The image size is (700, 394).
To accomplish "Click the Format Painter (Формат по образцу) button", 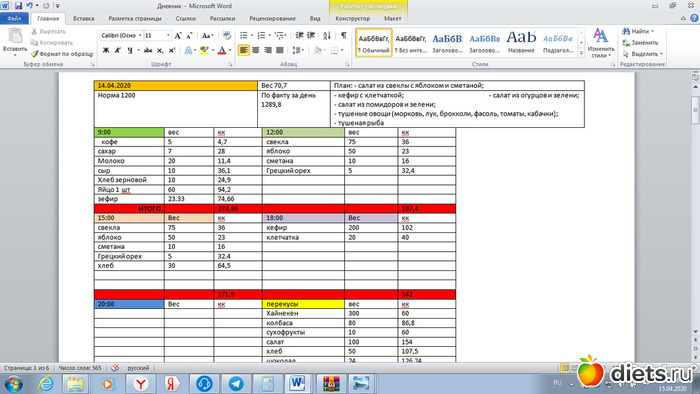I will tap(62, 54).
